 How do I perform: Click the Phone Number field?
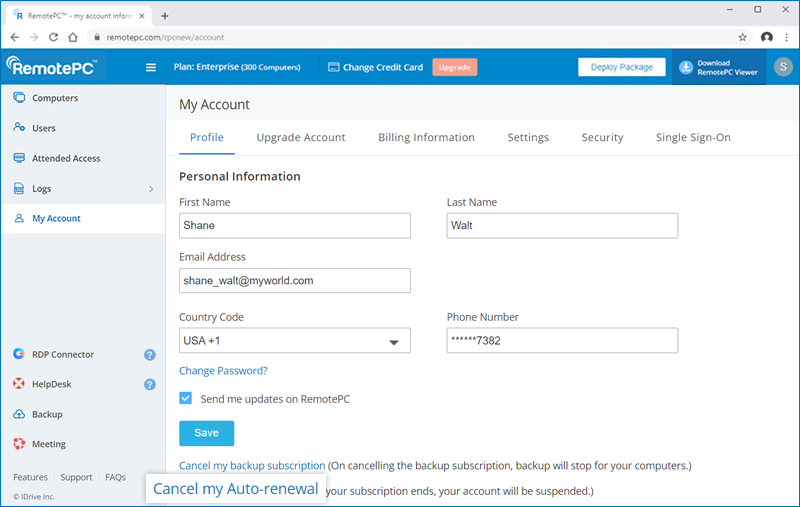pos(562,341)
